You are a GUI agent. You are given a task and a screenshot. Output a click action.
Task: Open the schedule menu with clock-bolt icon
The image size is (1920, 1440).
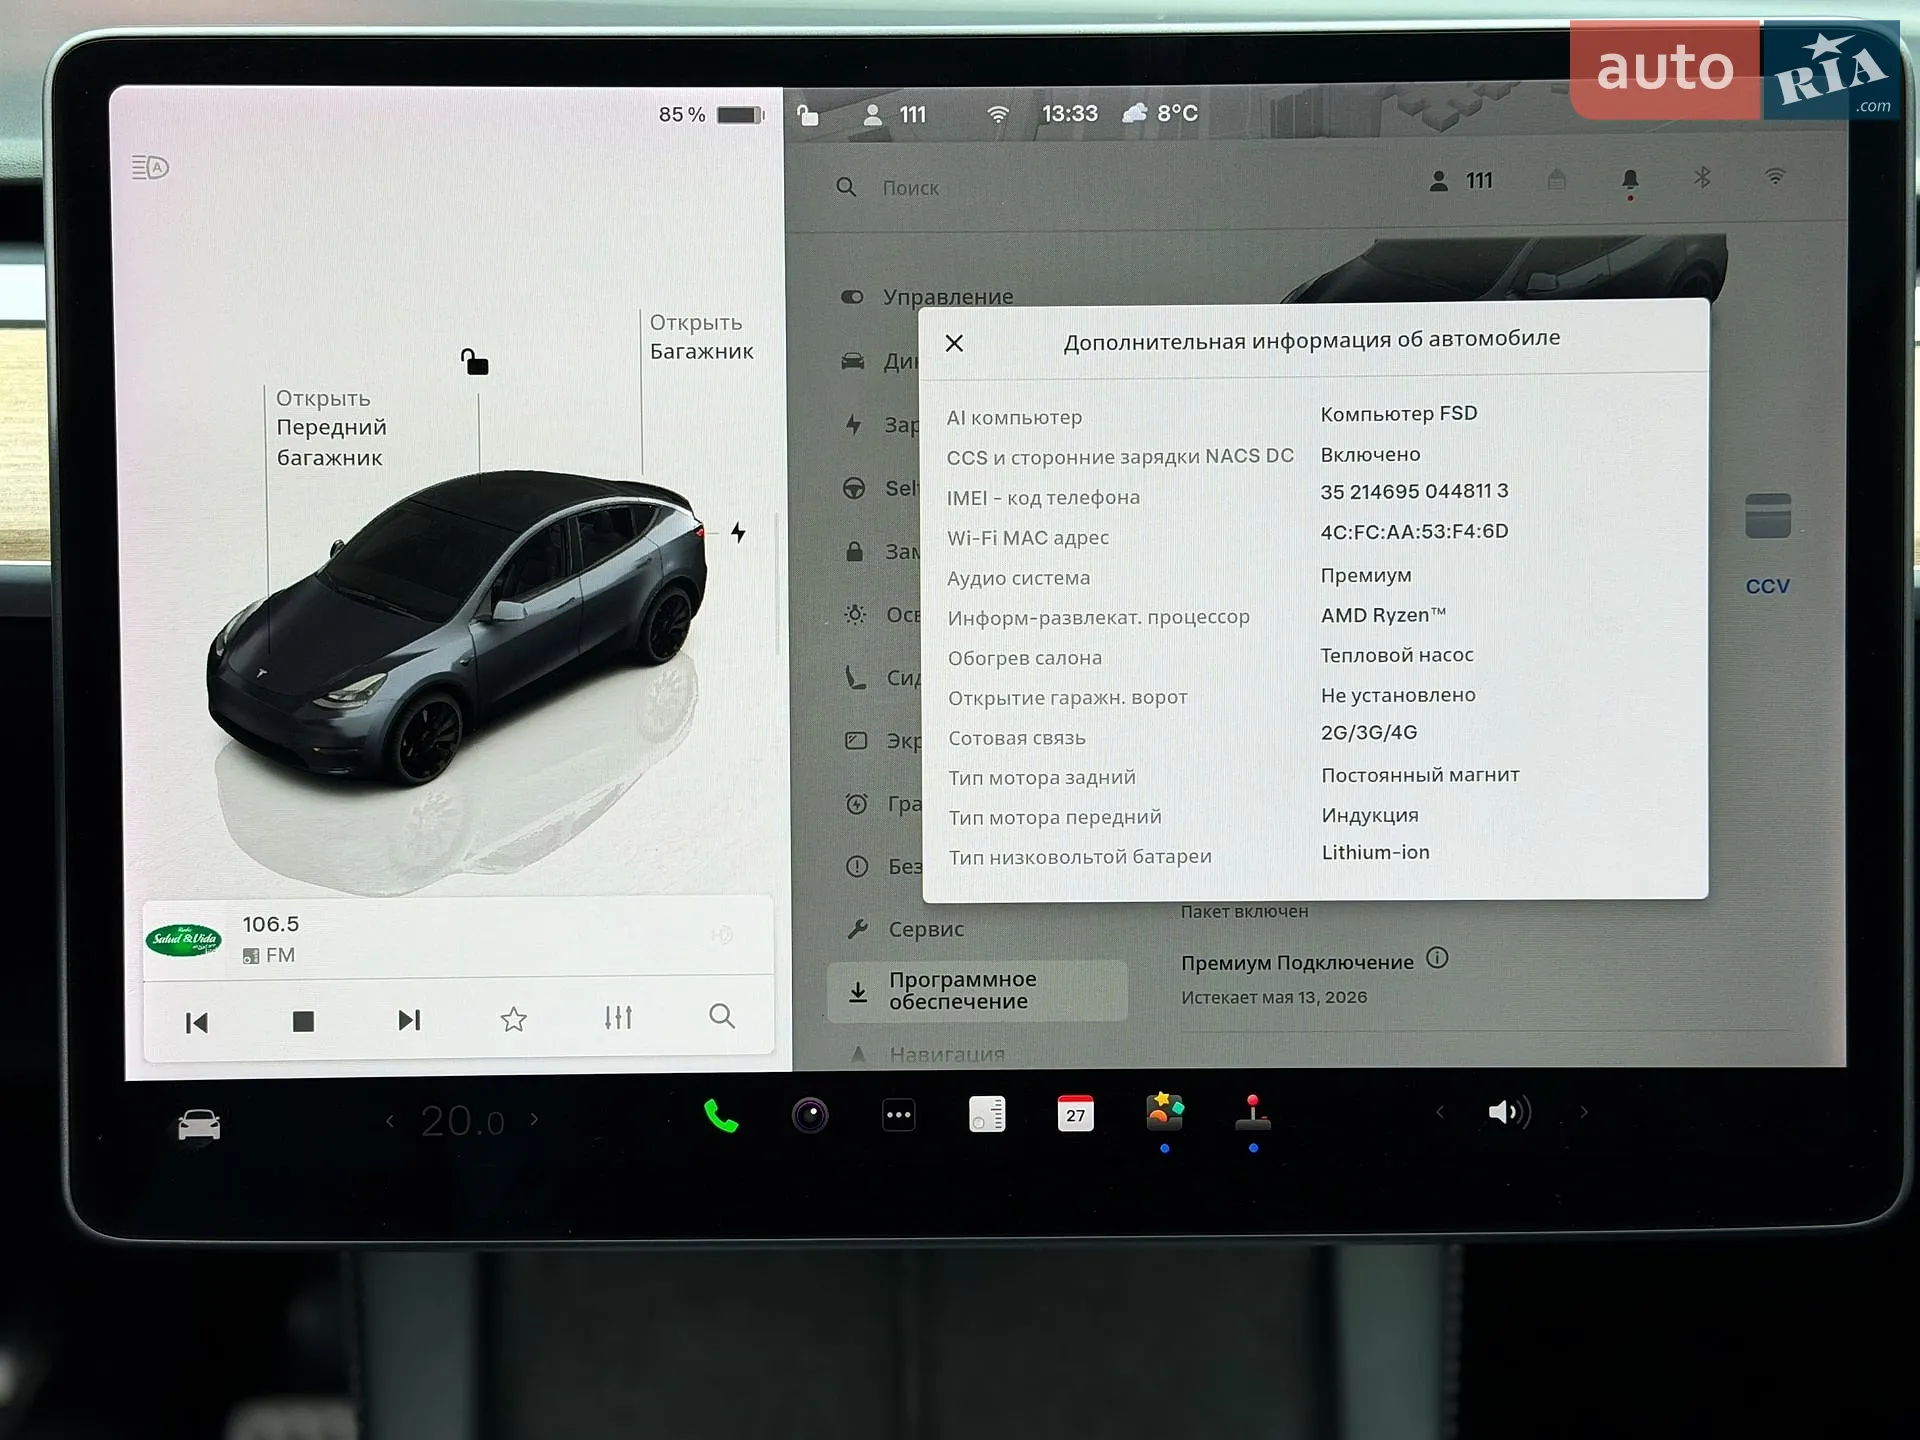pos(856,804)
